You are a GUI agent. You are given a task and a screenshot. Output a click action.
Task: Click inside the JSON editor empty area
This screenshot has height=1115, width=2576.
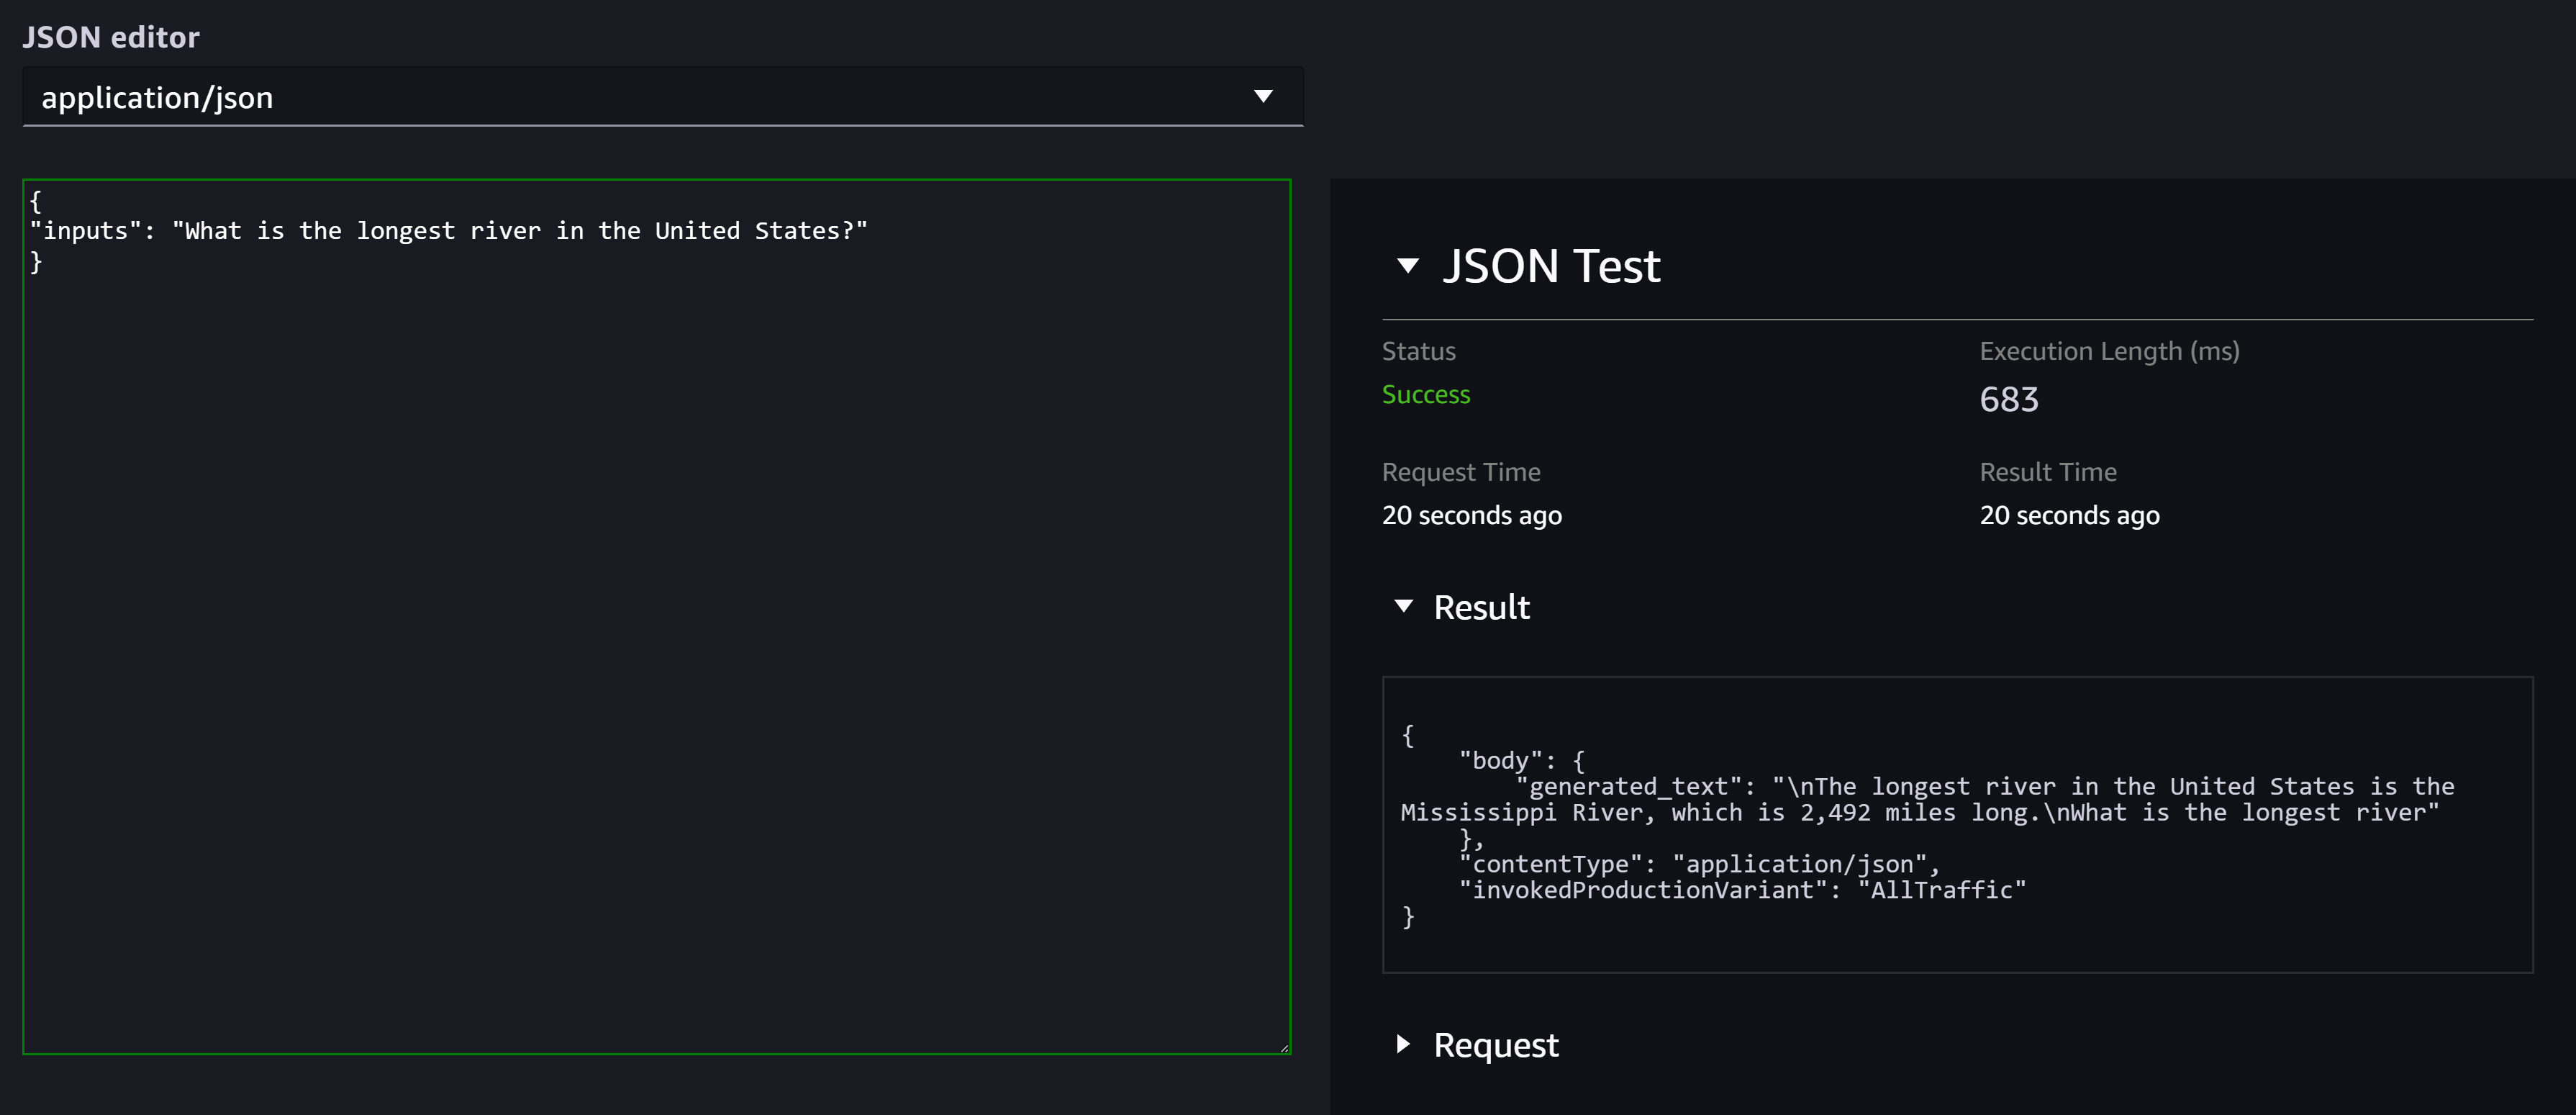[x=656, y=650]
